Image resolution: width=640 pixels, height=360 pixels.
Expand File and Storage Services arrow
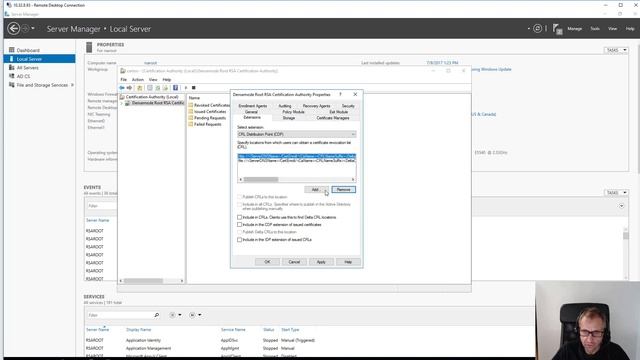pos(72,85)
